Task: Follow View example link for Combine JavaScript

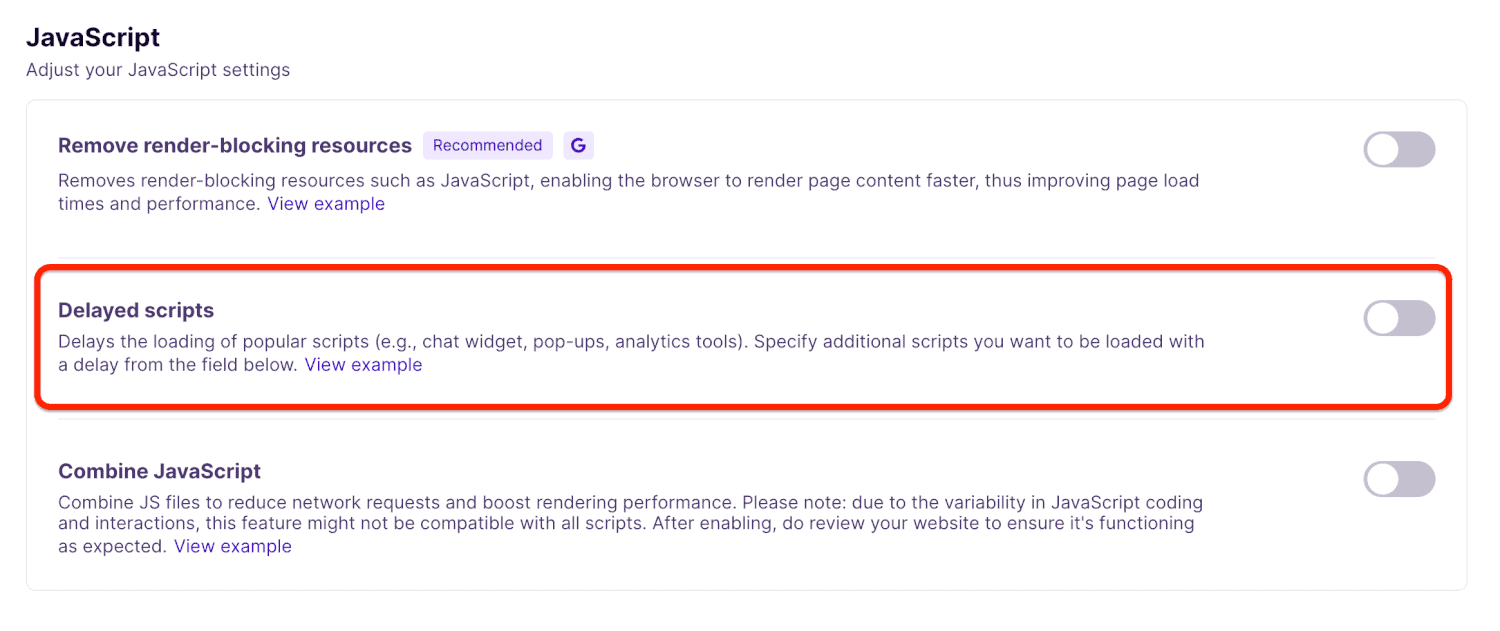Action: click(233, 546)
